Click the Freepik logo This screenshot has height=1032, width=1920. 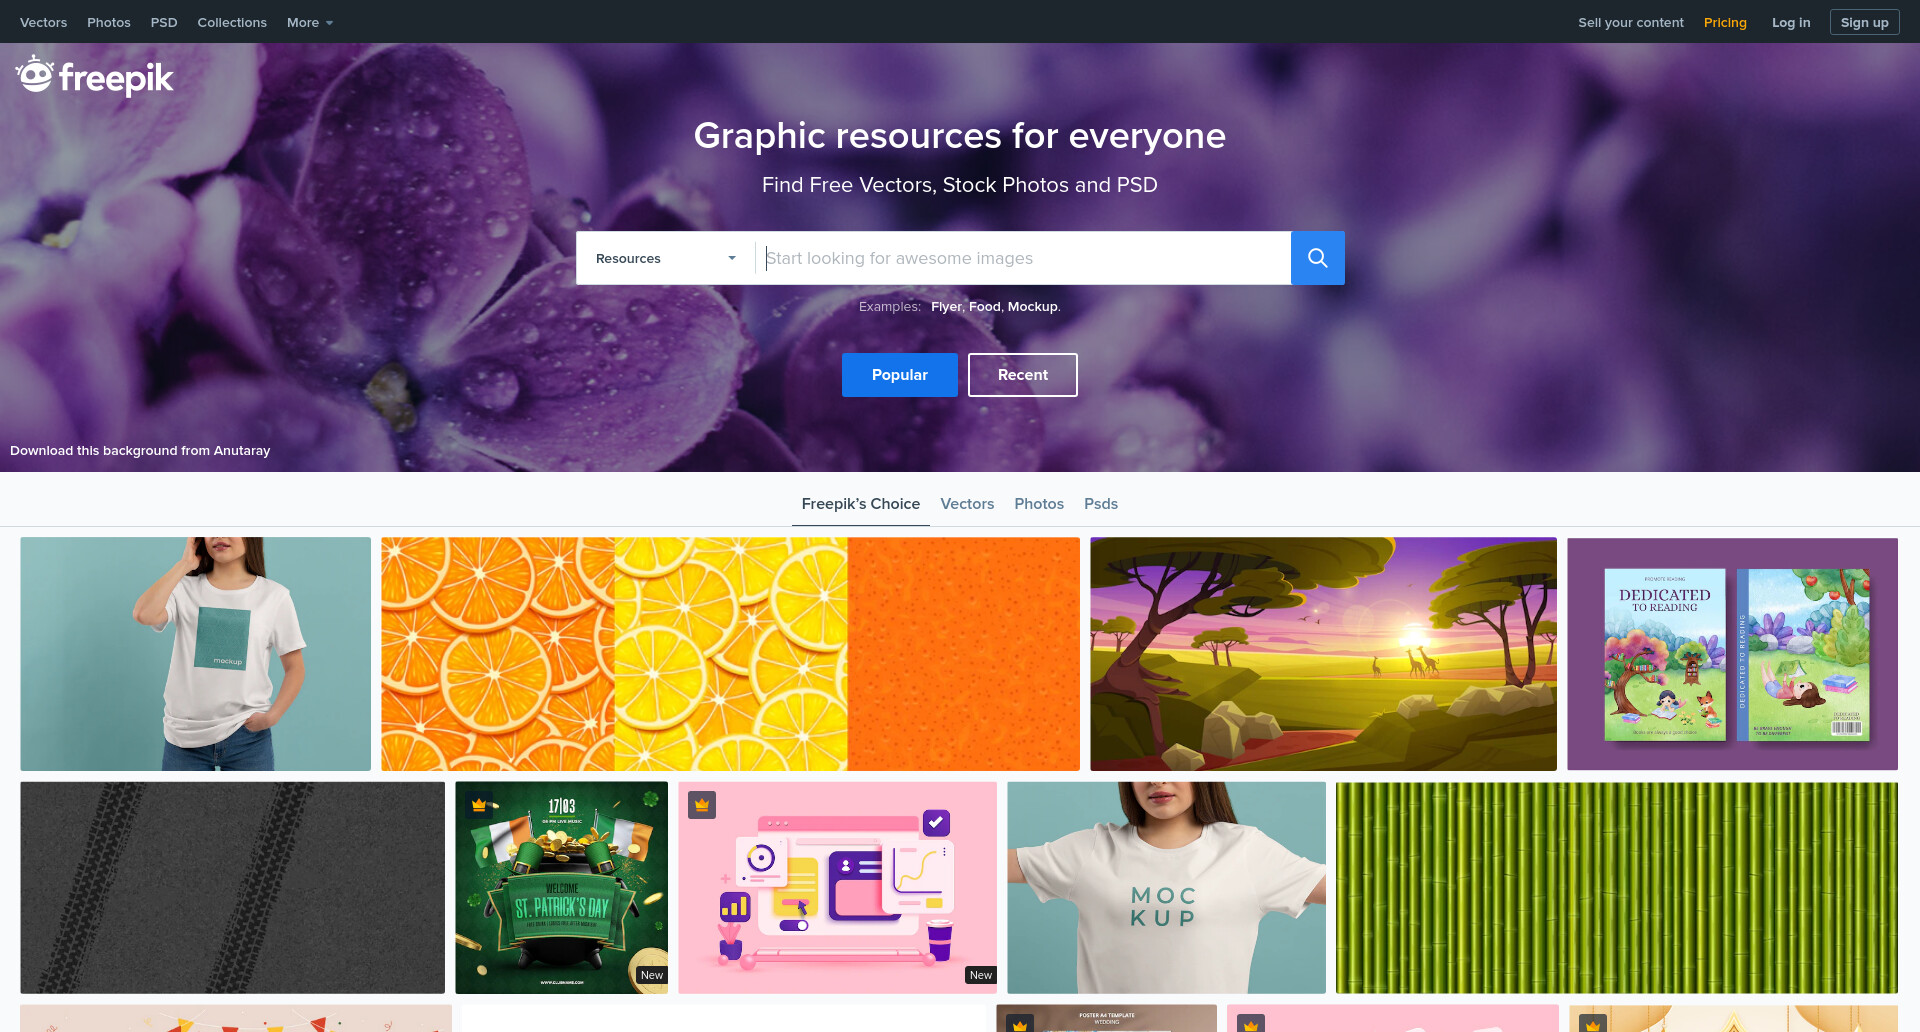click(95, 76)
